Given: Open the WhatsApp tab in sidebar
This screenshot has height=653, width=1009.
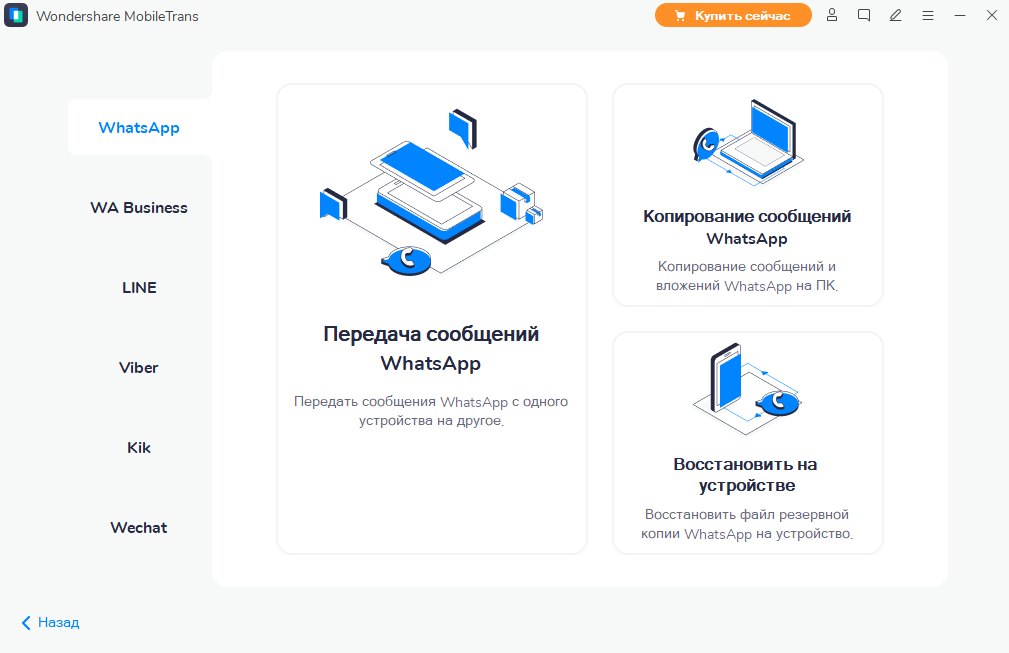Looking at the screenshot, I should [x=139, y=127].
